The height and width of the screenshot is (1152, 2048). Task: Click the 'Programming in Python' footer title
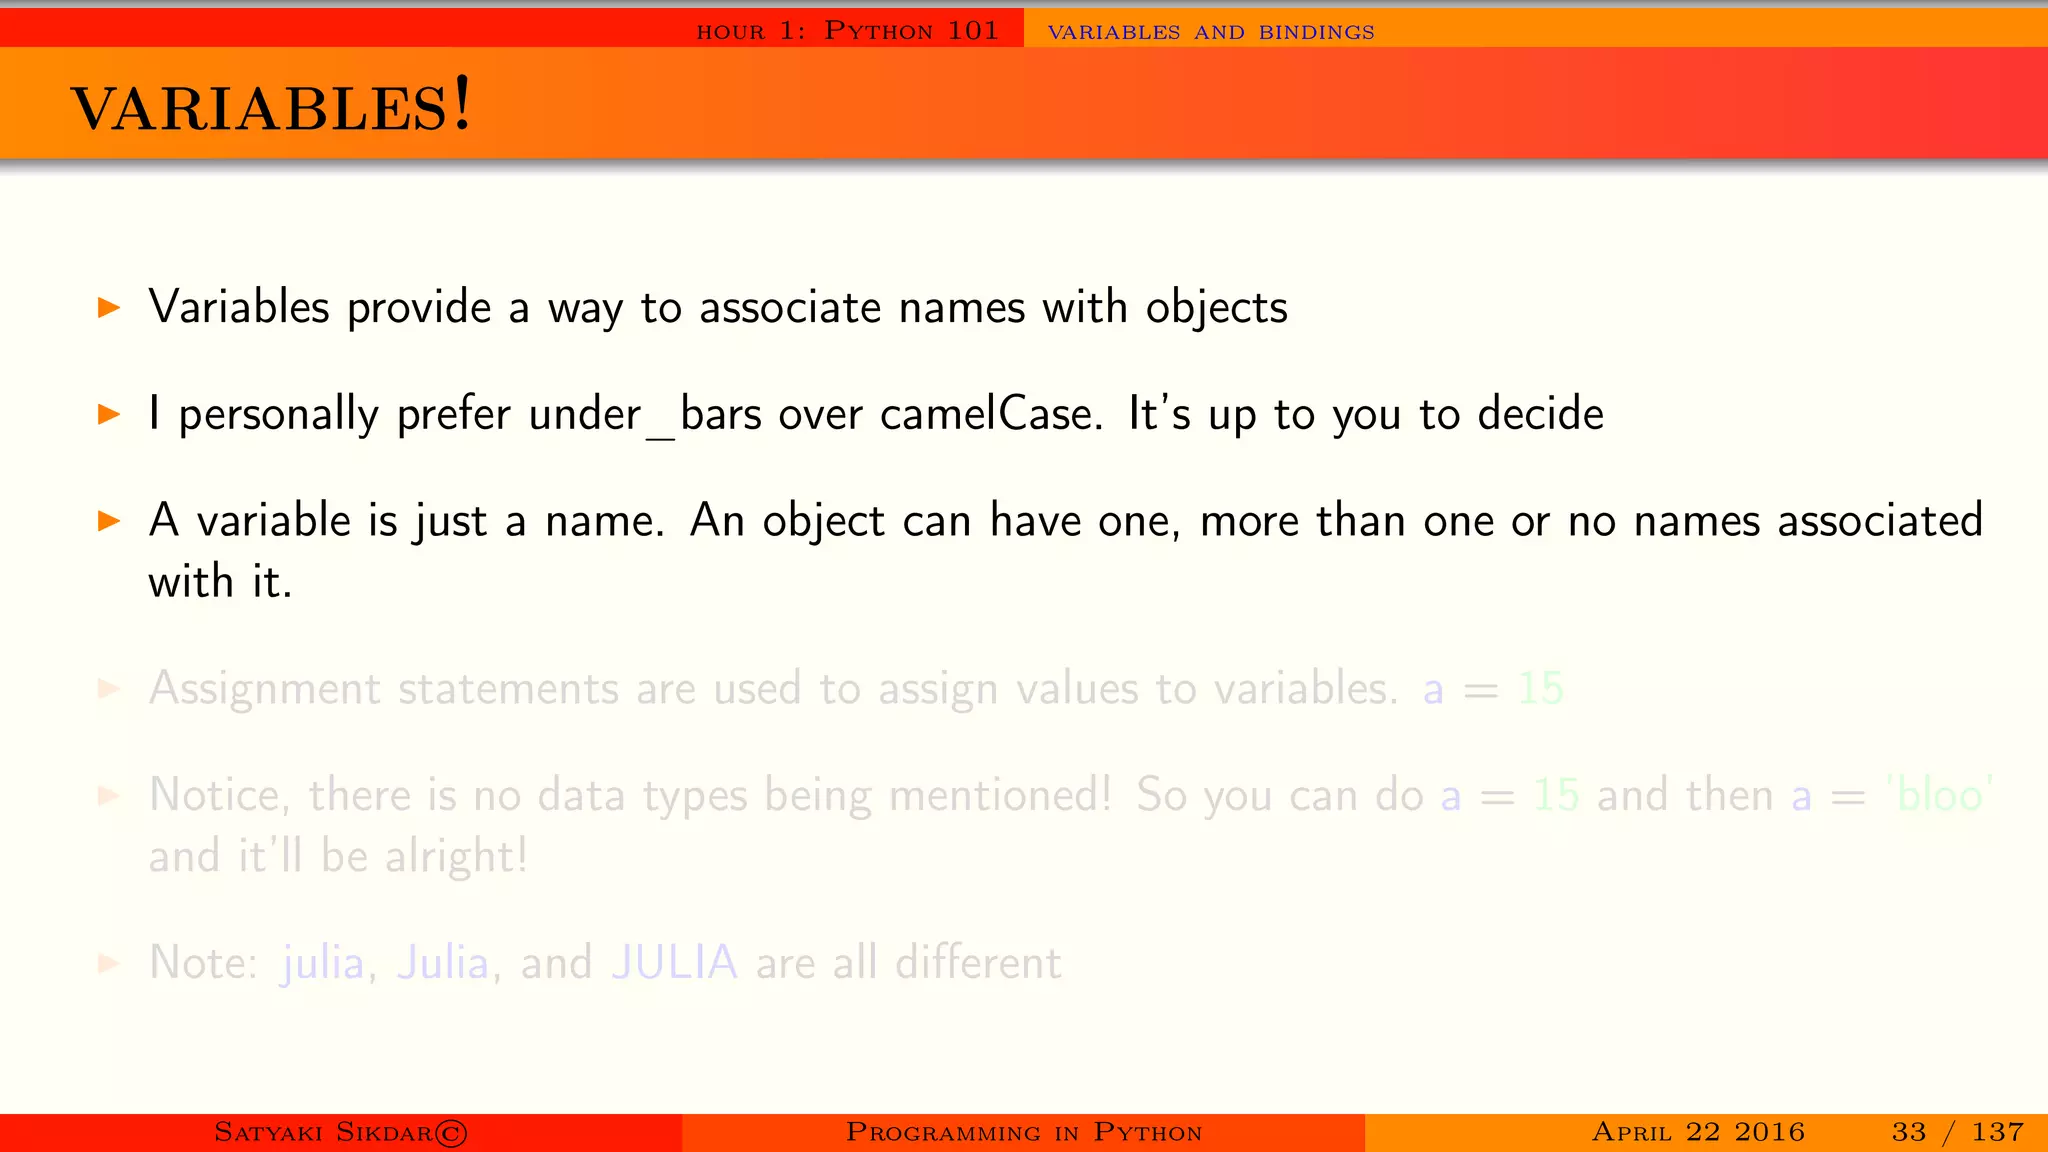(1024, 1132)
